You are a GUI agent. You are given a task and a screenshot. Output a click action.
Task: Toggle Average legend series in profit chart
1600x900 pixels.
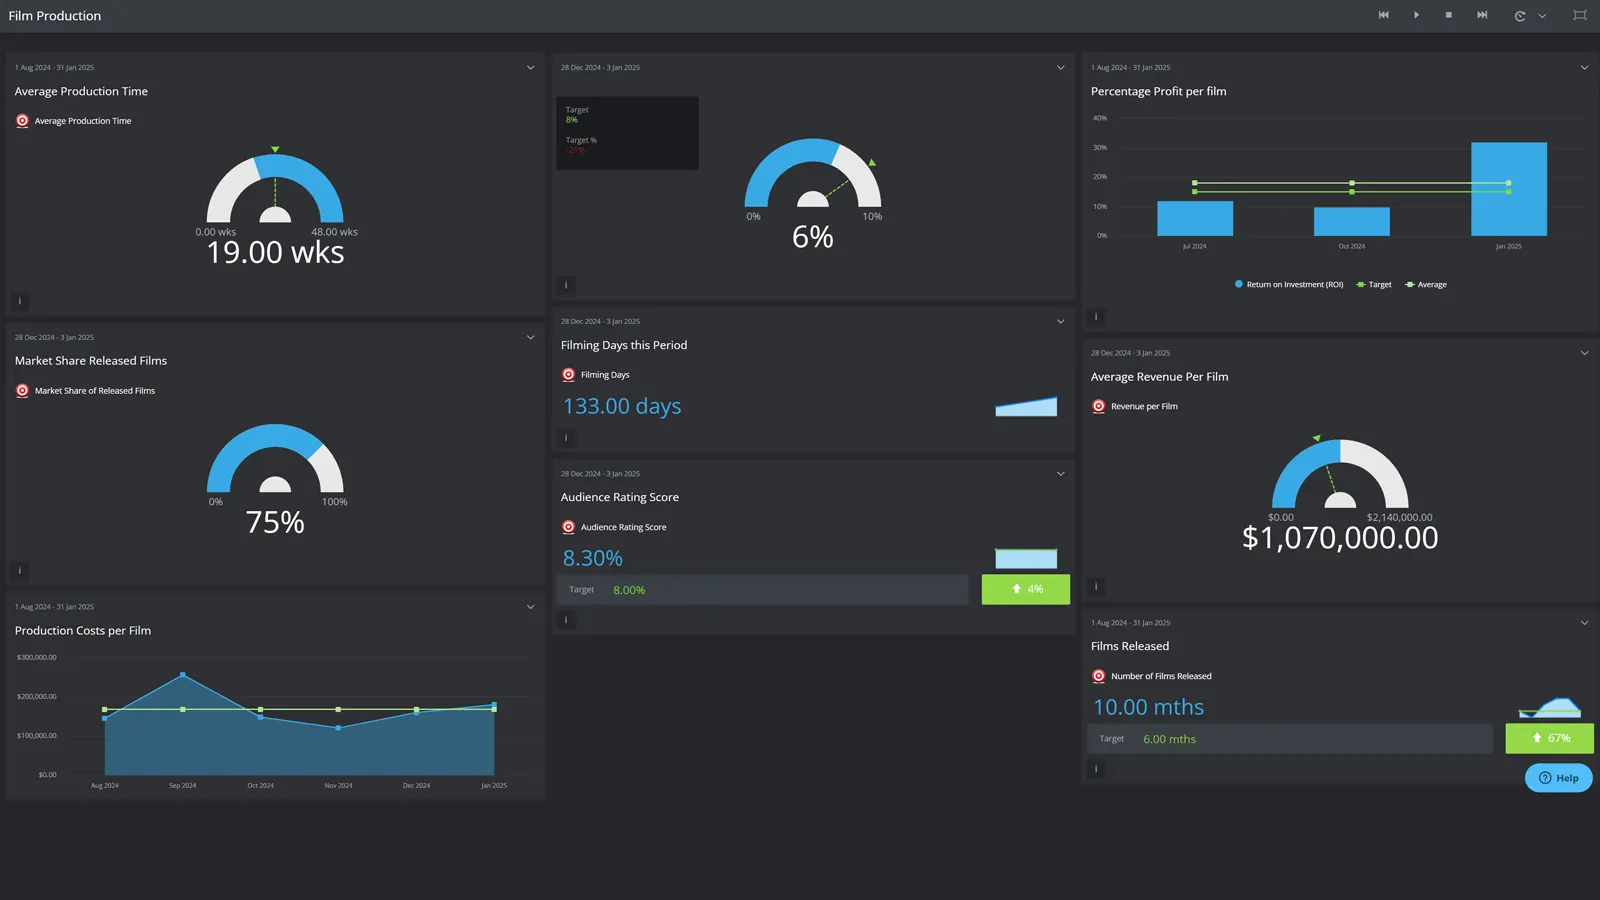(1426, 285)
